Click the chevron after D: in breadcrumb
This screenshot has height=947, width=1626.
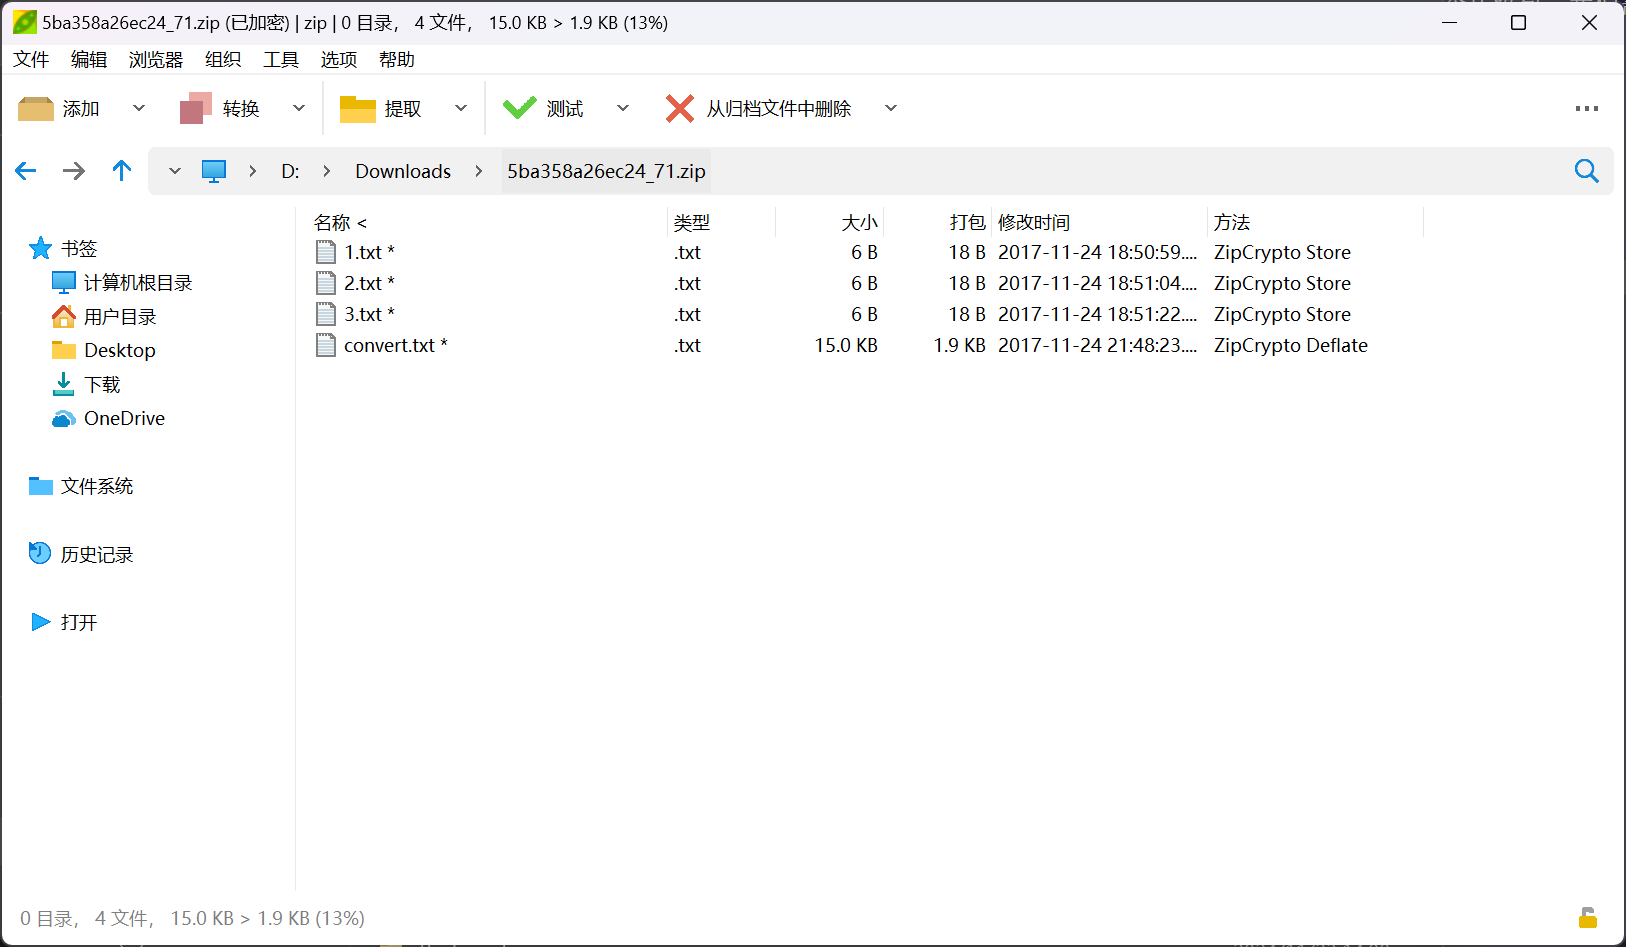327,171
